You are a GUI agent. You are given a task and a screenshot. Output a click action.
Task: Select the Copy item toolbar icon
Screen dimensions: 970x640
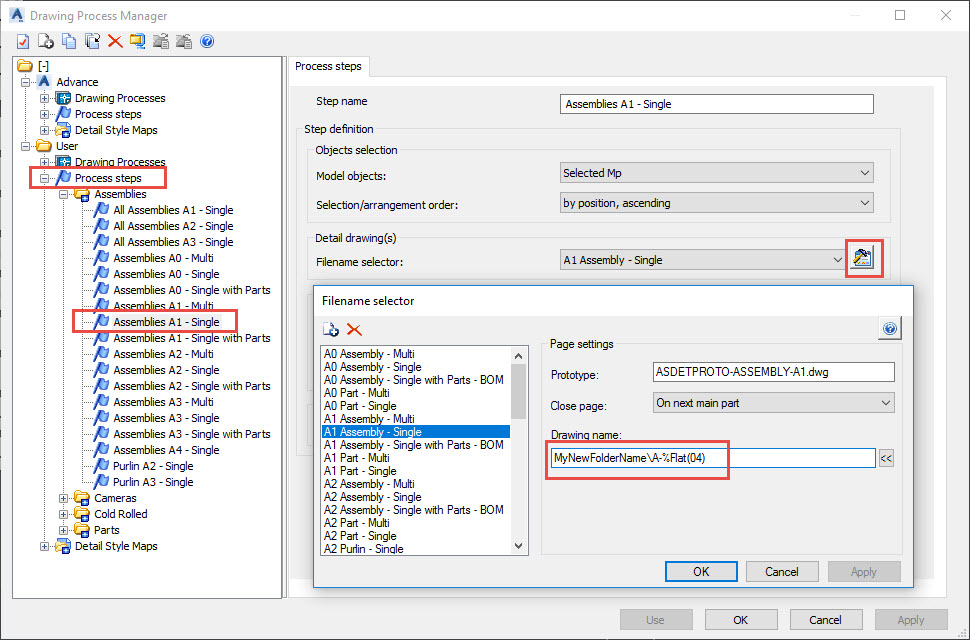pos(68,41)
